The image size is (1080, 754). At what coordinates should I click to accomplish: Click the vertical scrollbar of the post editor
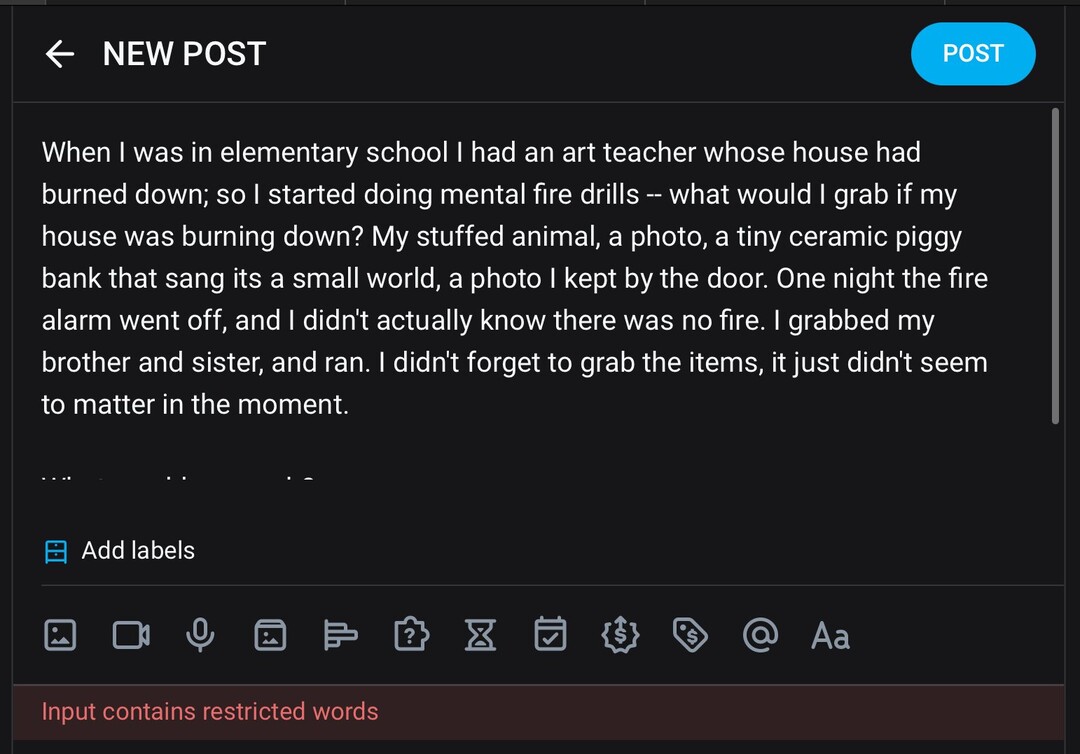click(x=1056, y=266)
